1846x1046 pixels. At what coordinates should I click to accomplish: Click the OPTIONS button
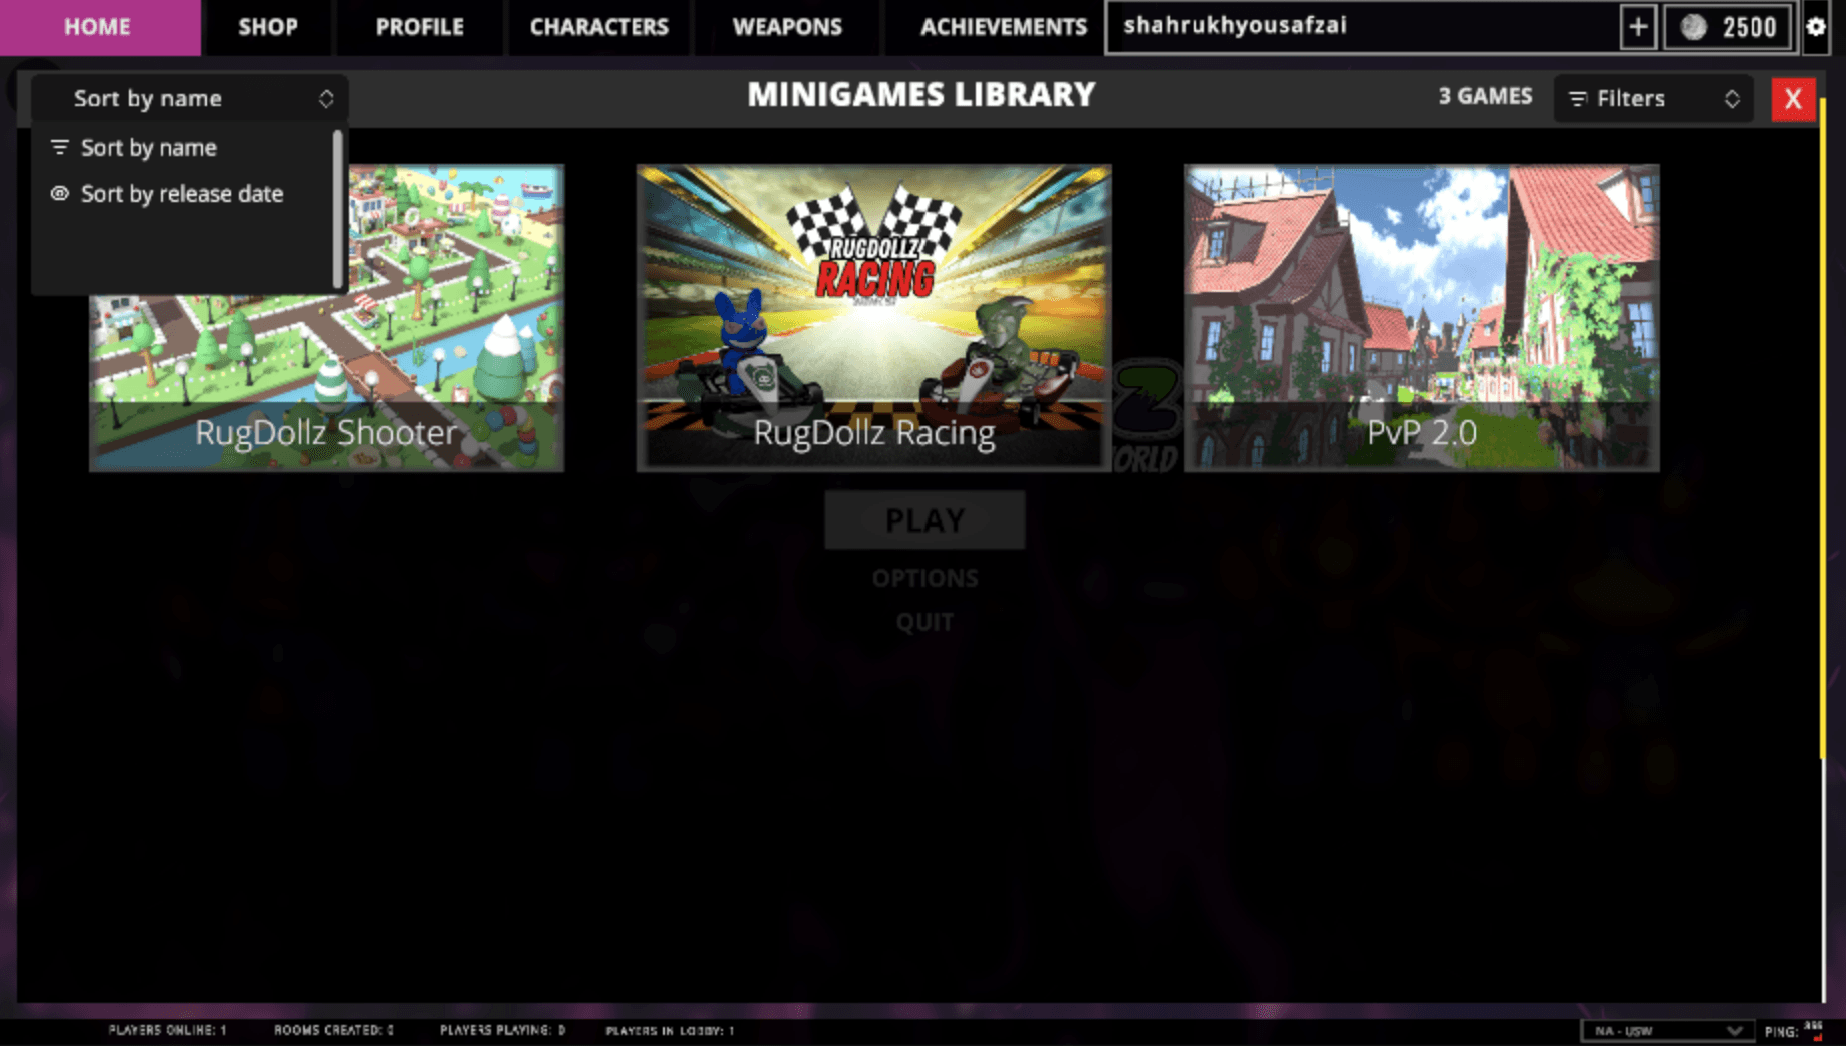point(925,578)
